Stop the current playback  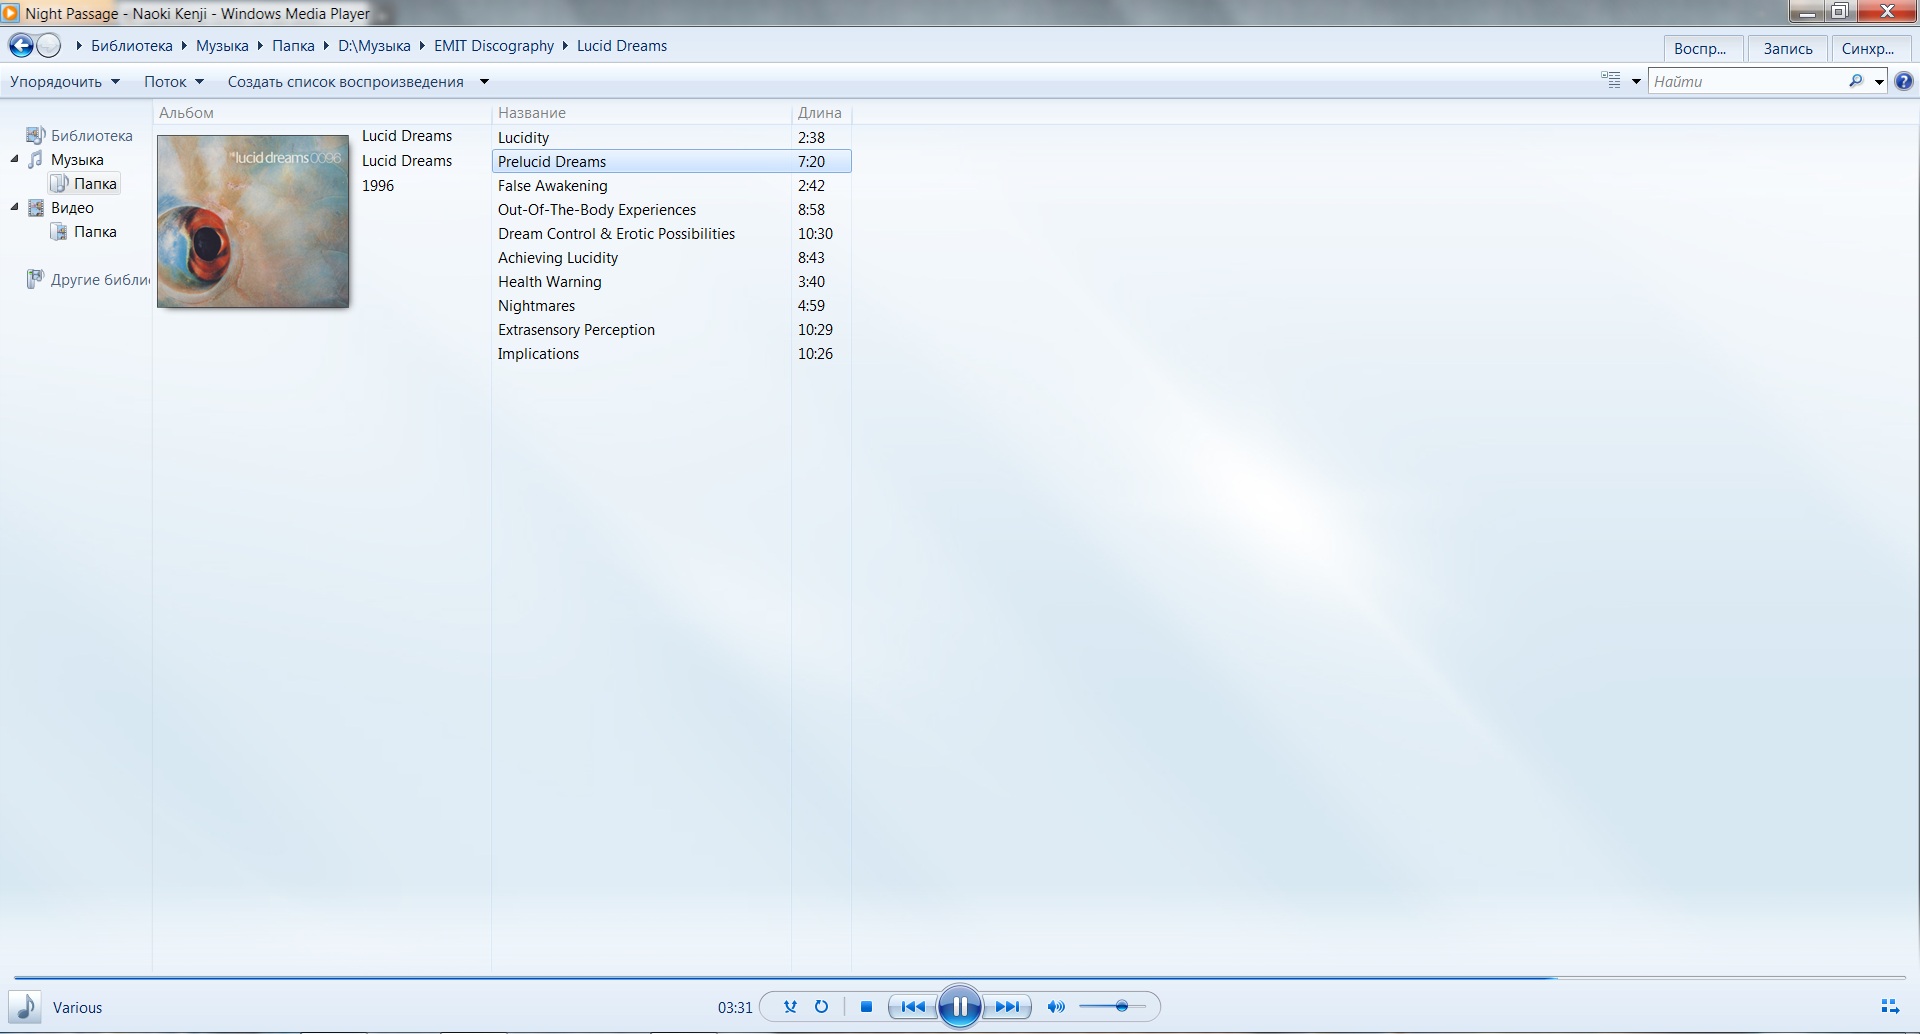pos(866,1007)
